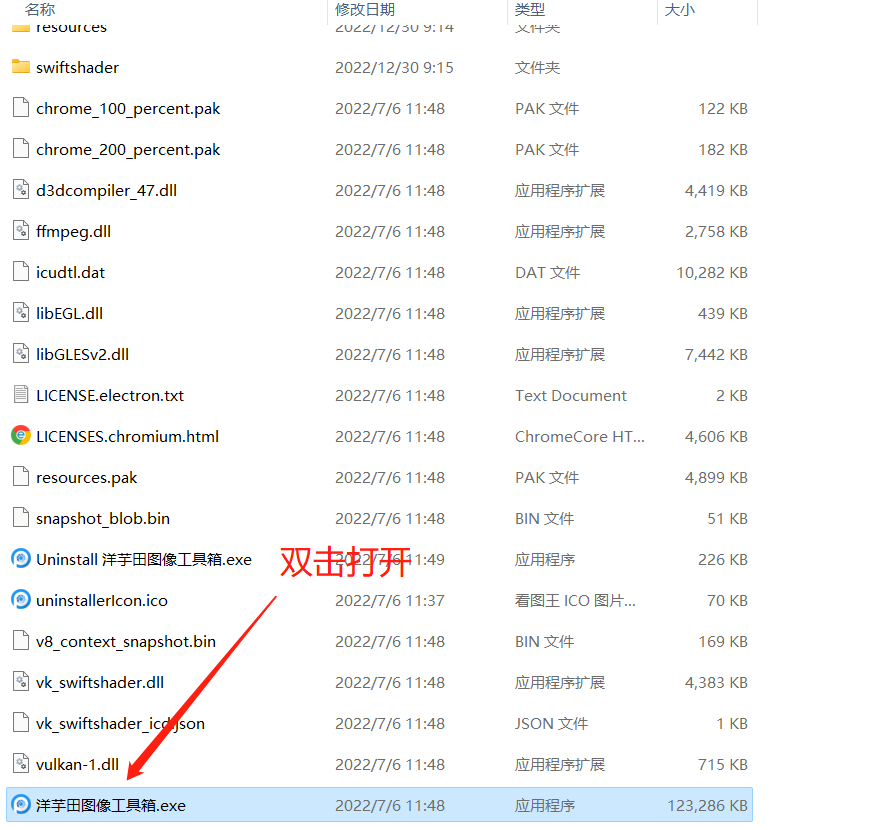
Task: Select the file name icudtl.dat
Action: coord(70,273)
